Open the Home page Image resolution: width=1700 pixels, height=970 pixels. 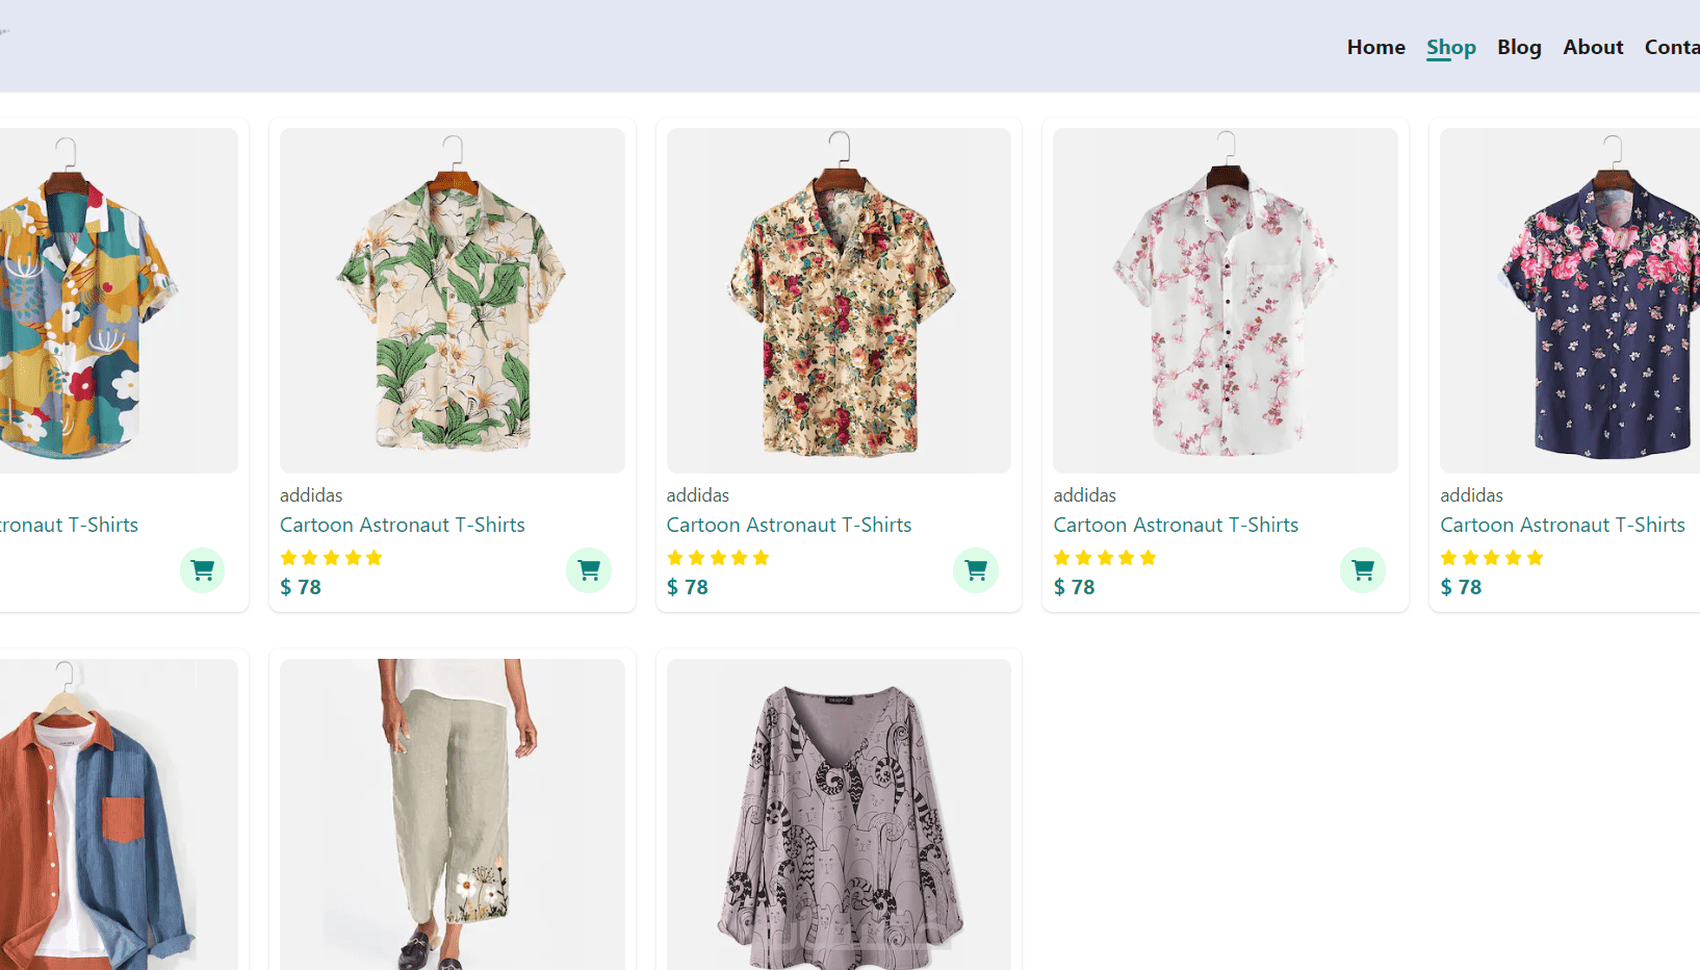pyautogui.click(x=1375, y=47)
